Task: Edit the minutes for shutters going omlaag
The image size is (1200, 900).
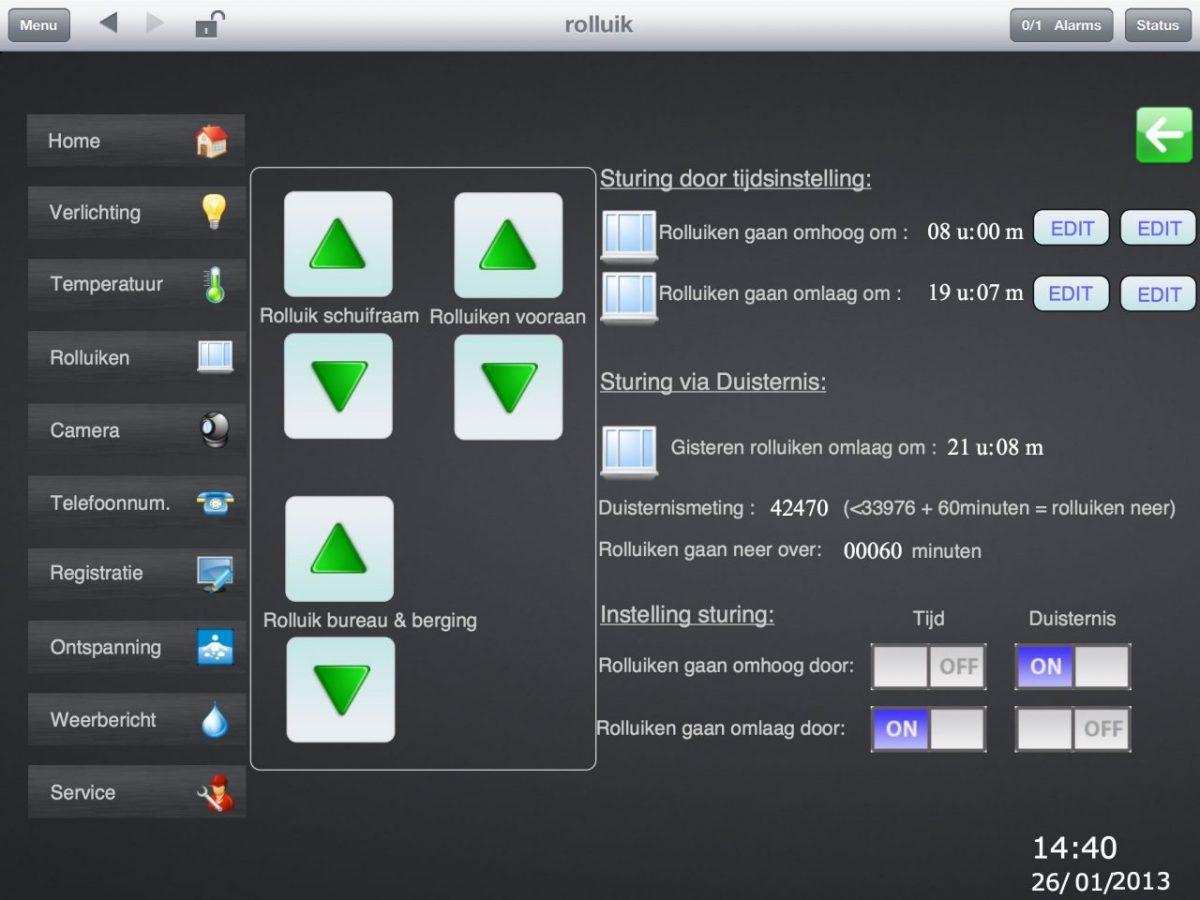Action: (x=1158, y=294)
